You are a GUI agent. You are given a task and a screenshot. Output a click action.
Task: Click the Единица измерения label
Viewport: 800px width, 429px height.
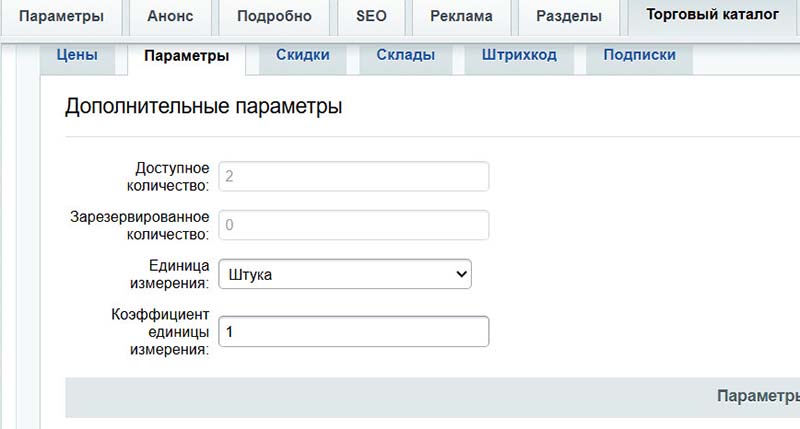tap(169, 274)
